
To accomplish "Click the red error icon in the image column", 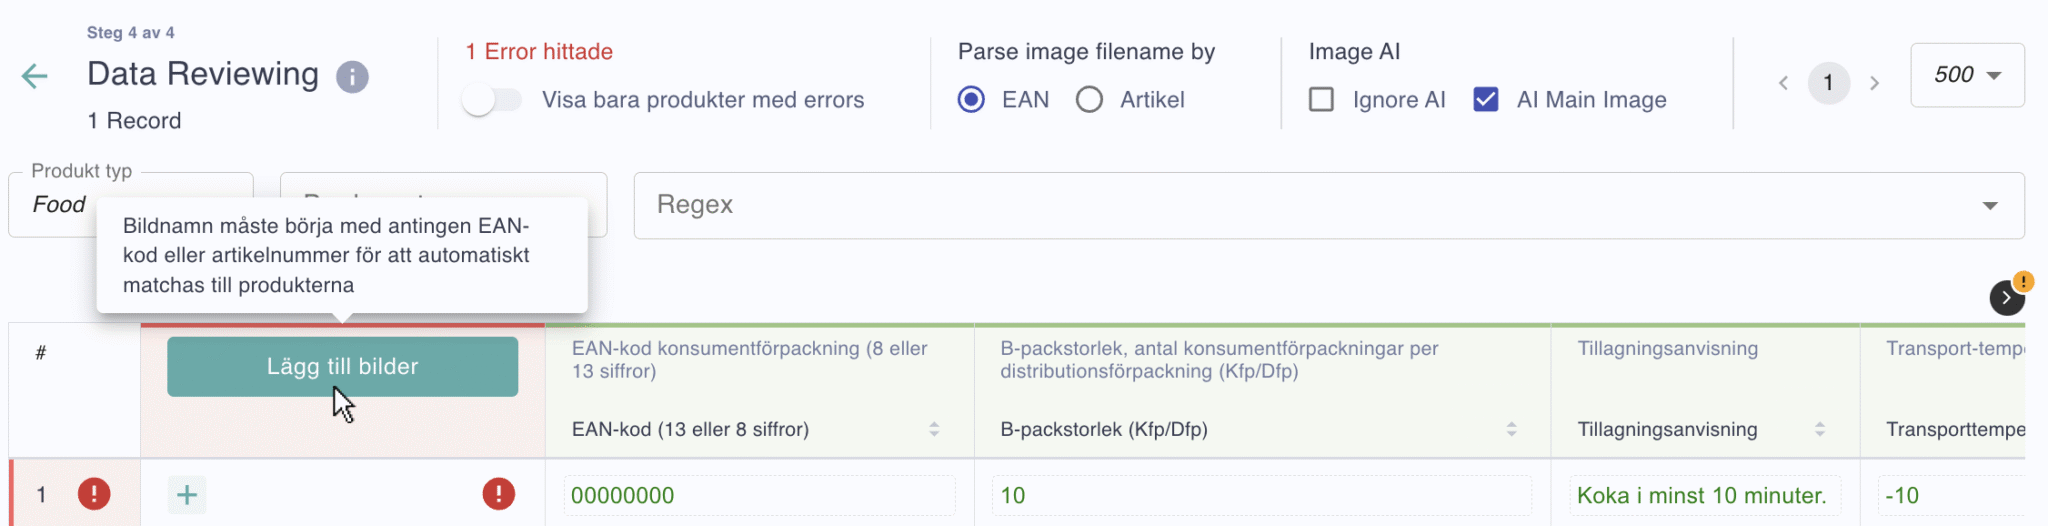I will pos(499,494).
